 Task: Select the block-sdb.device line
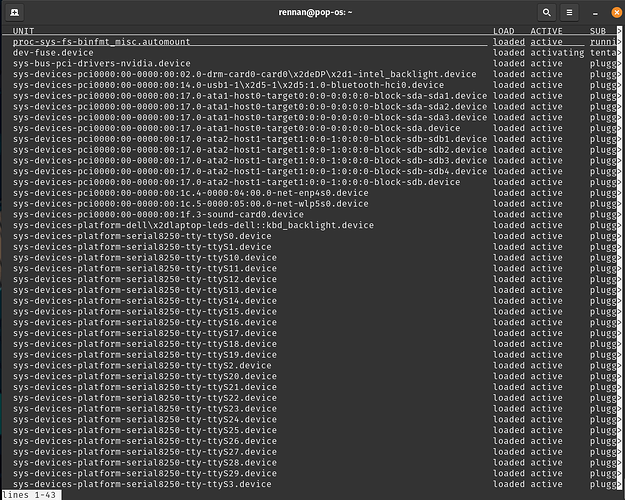(x=236, y=182)
